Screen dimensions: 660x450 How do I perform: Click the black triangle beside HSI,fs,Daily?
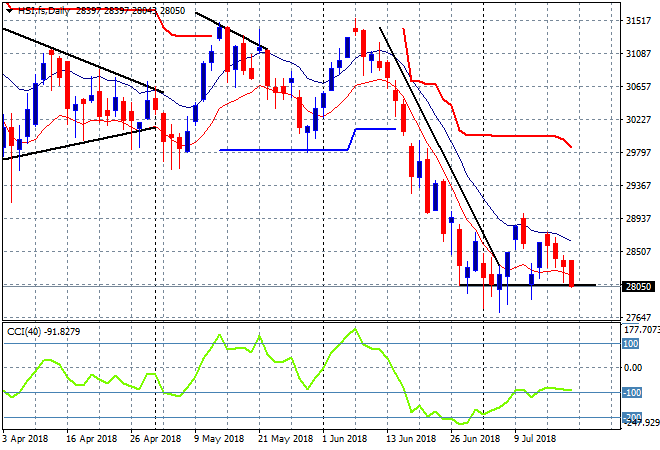(9, 11)
